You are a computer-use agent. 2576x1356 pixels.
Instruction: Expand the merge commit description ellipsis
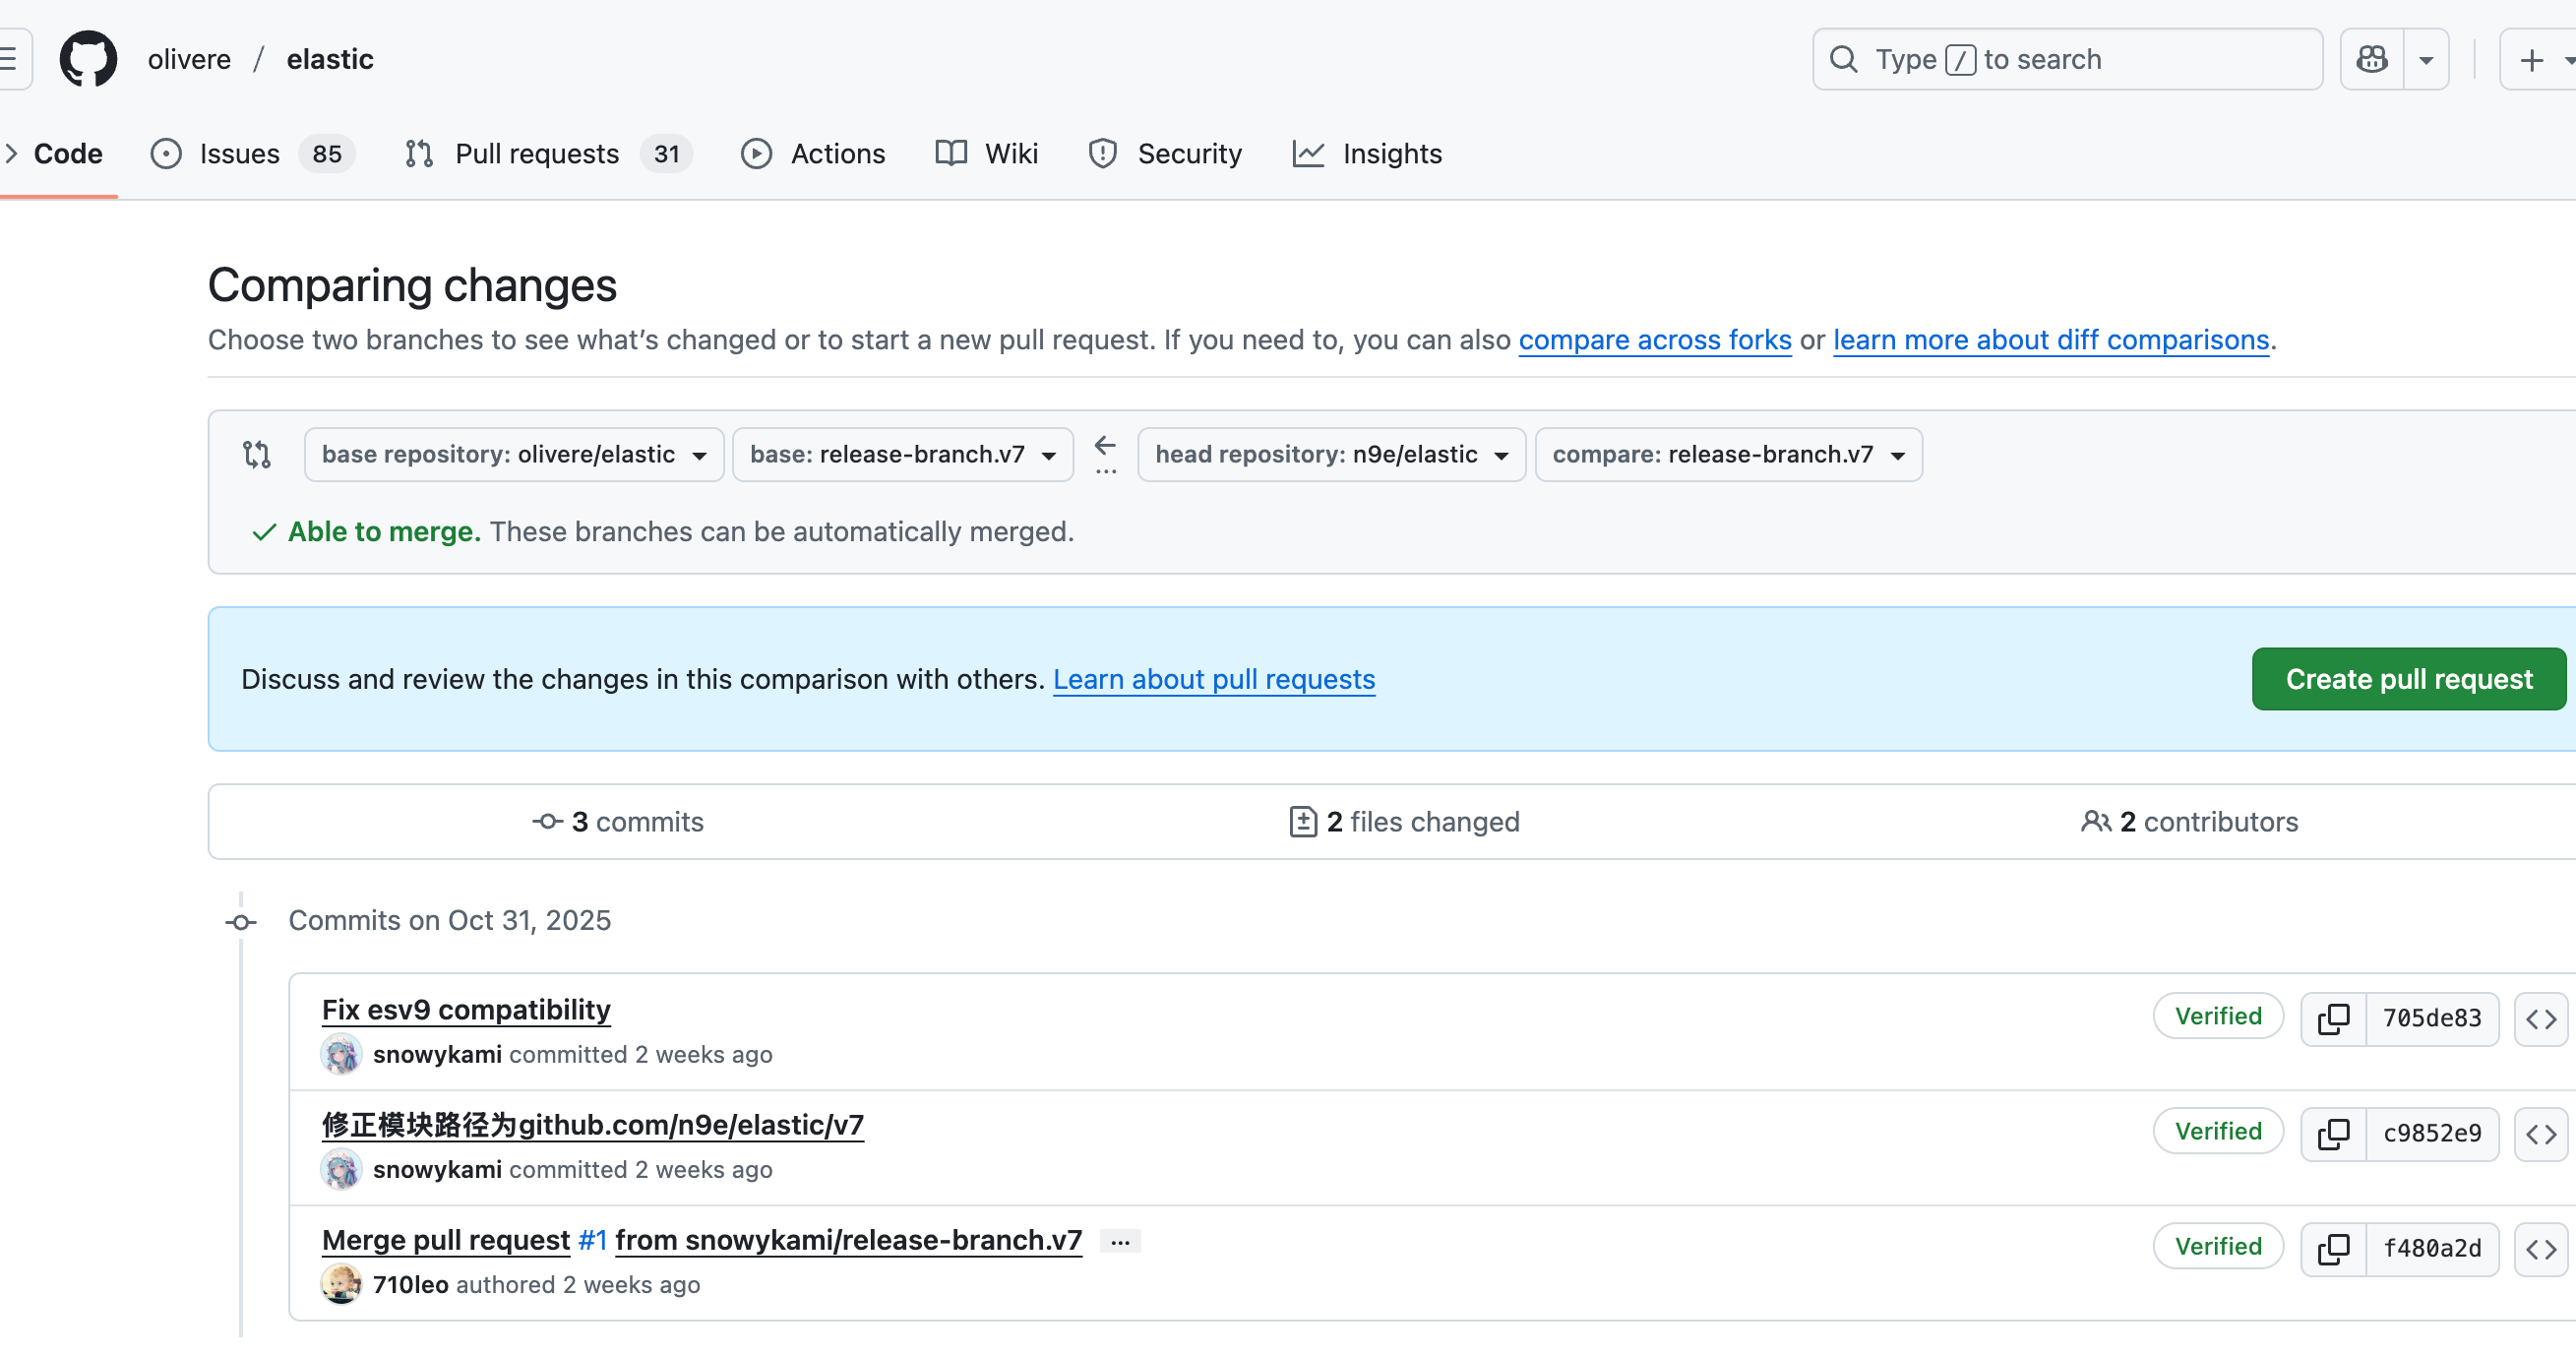point(1119,1241)
